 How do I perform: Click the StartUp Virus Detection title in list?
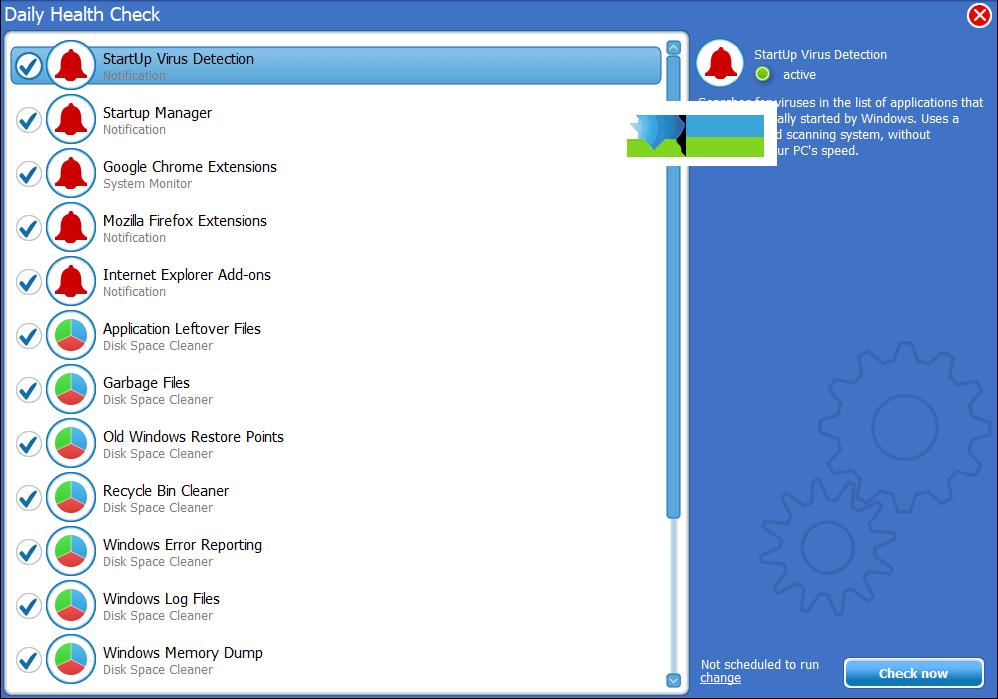pyautogui.click(x=178, y=59)
